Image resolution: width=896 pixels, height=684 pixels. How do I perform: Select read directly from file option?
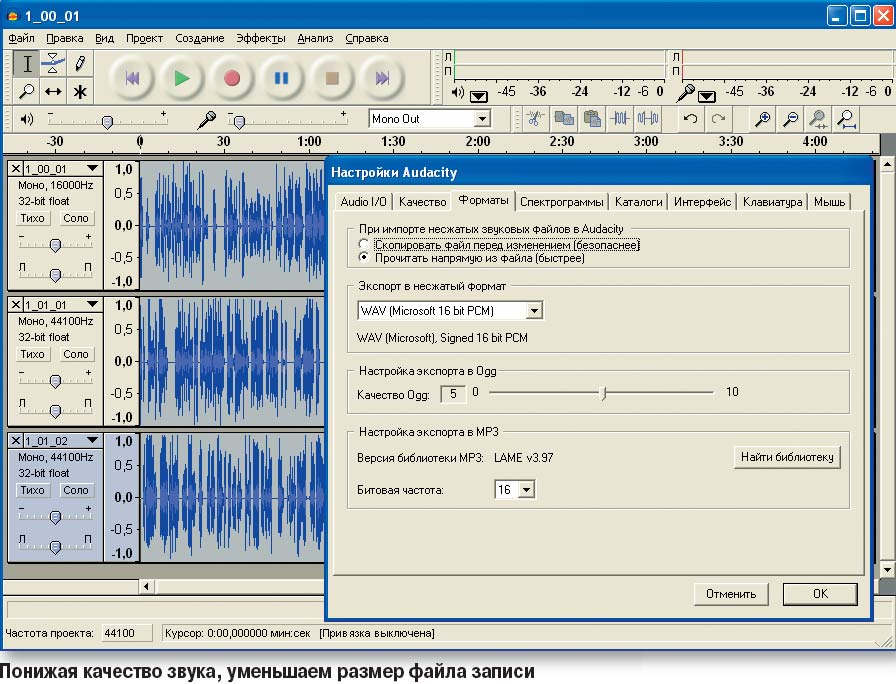(x=364, y=258)
